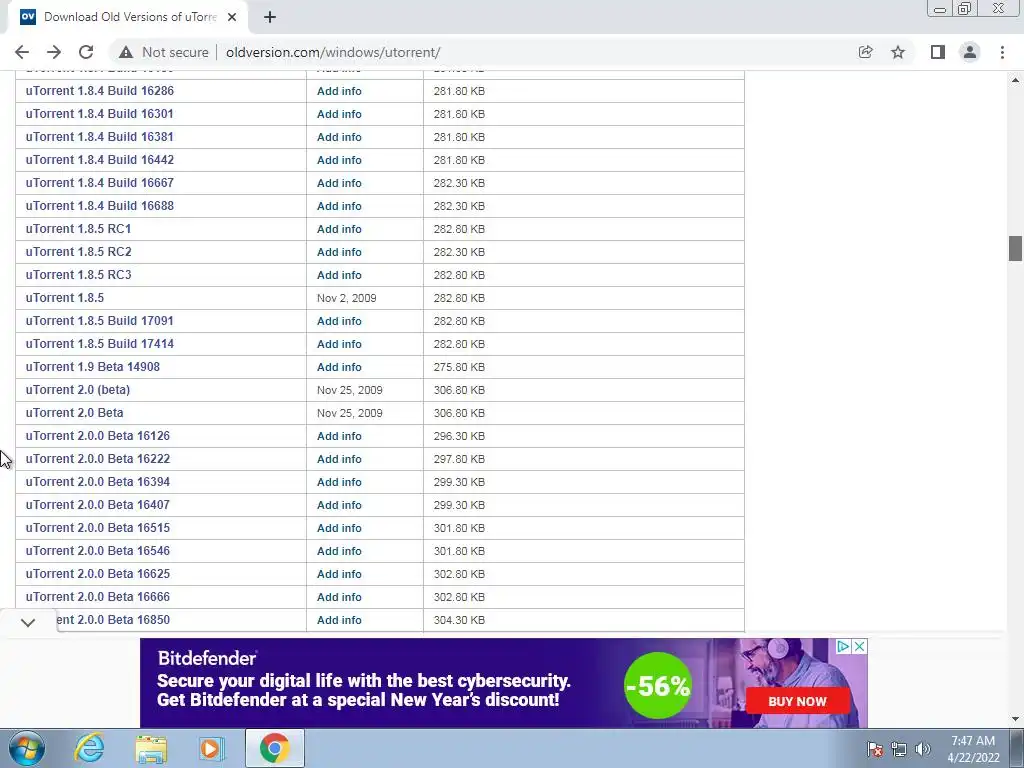Open uTorrent 1.9 Beta 14908 link
The image size is (1024, 768).
tap(93, 366)
